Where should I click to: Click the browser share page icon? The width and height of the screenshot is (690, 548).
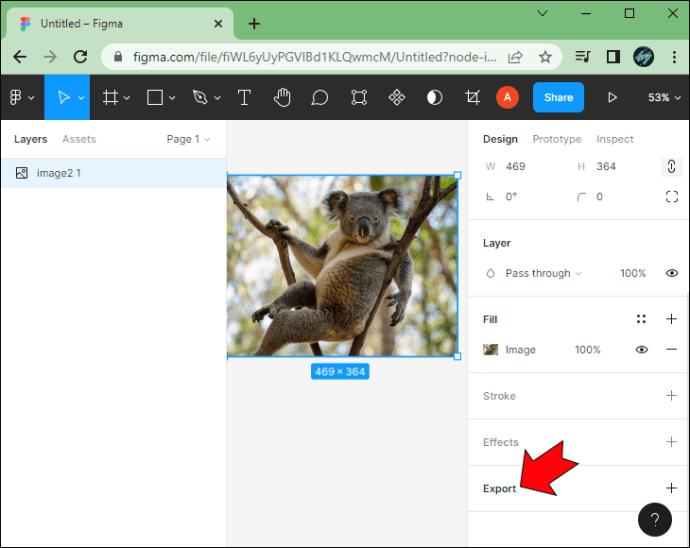tap(515, 57)
